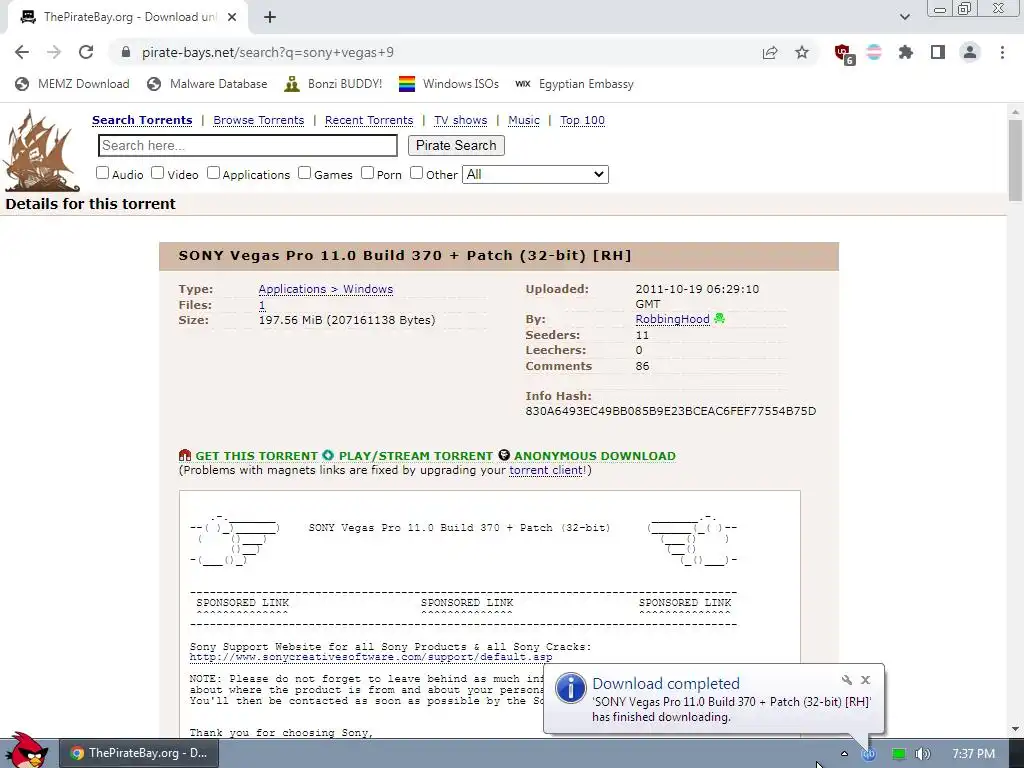
Task: Click ANONYMOUS DOWNLOAD link
Action: point(595,456)
